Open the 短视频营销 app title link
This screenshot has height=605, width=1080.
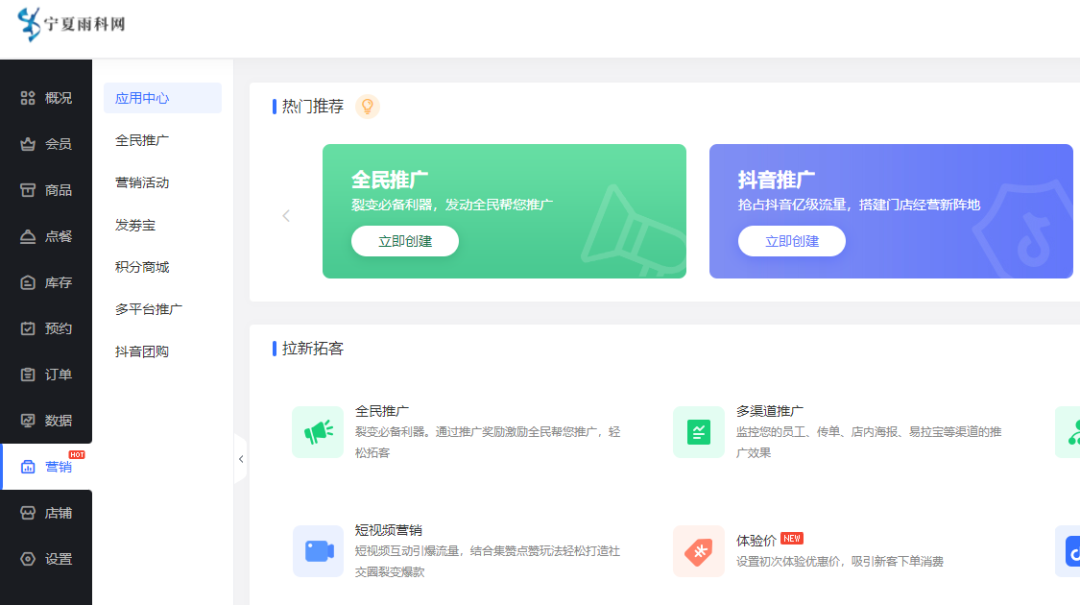click(x=388, y=530)
